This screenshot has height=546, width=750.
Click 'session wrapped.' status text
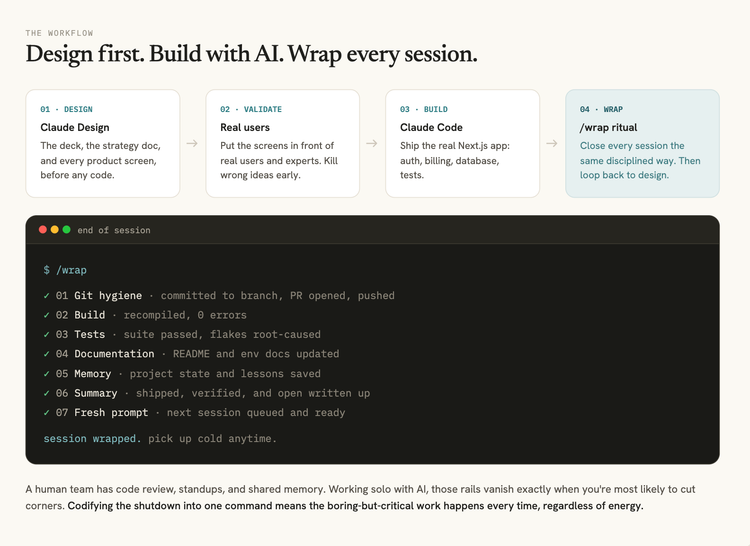coord(92,438)
